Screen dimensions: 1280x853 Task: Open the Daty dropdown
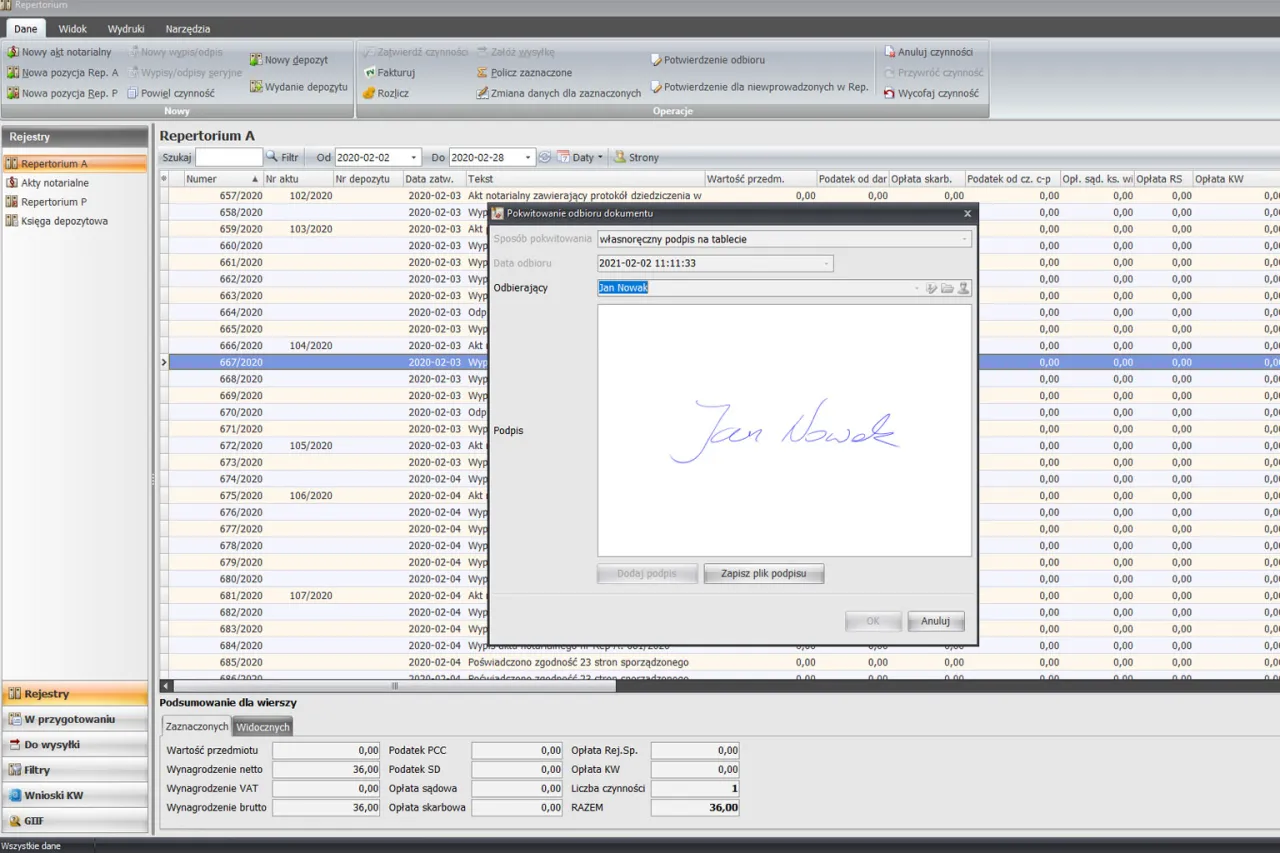pos(581,157)
